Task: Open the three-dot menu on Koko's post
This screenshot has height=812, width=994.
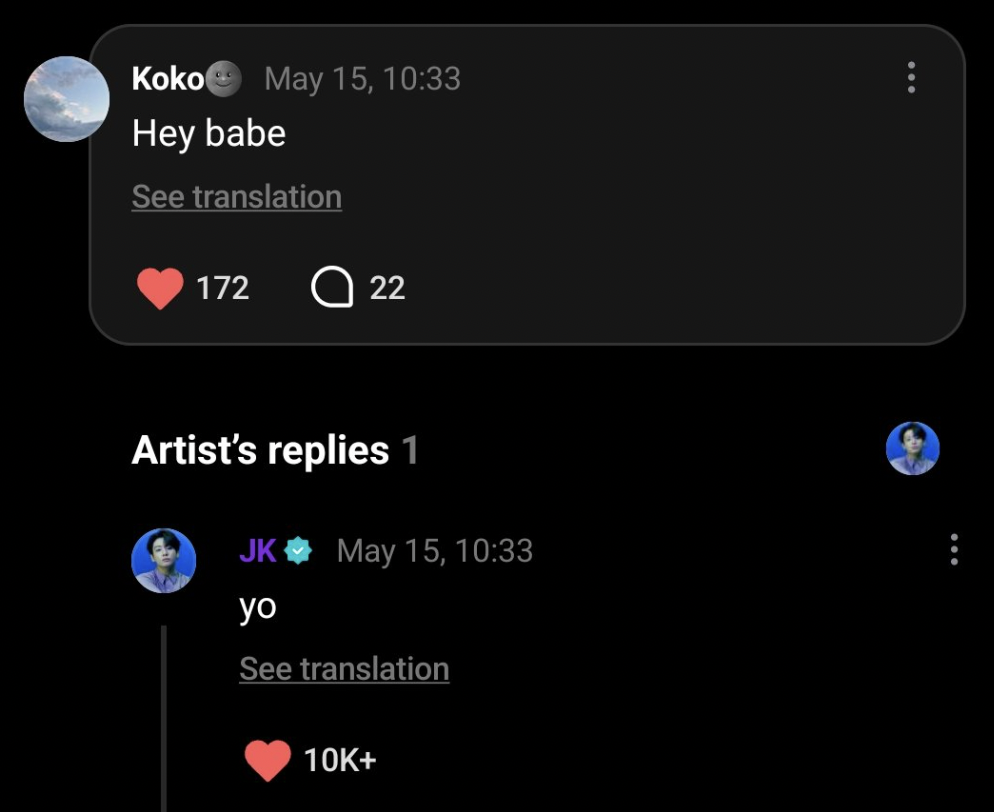Action: click(x=911, y=78)
